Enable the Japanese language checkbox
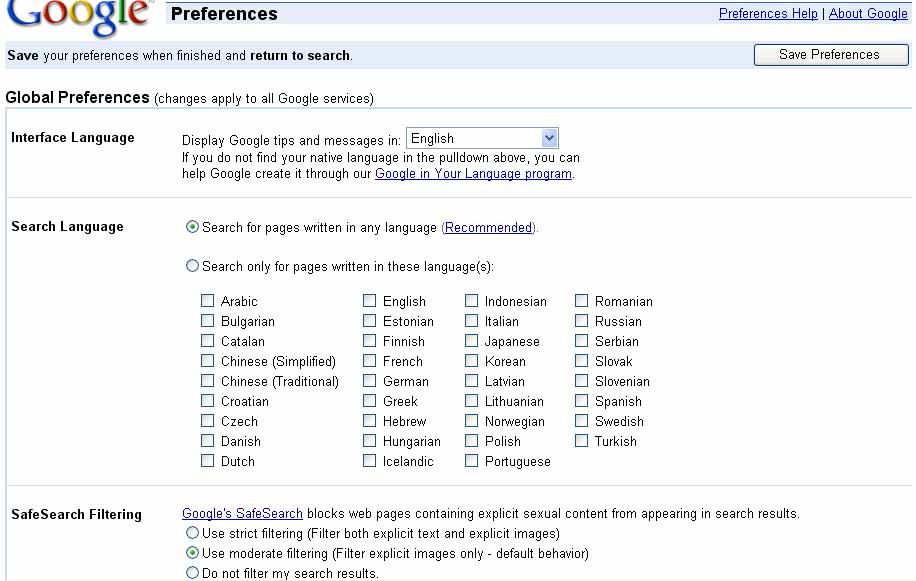916x581 pixels. tap(471, 341)
